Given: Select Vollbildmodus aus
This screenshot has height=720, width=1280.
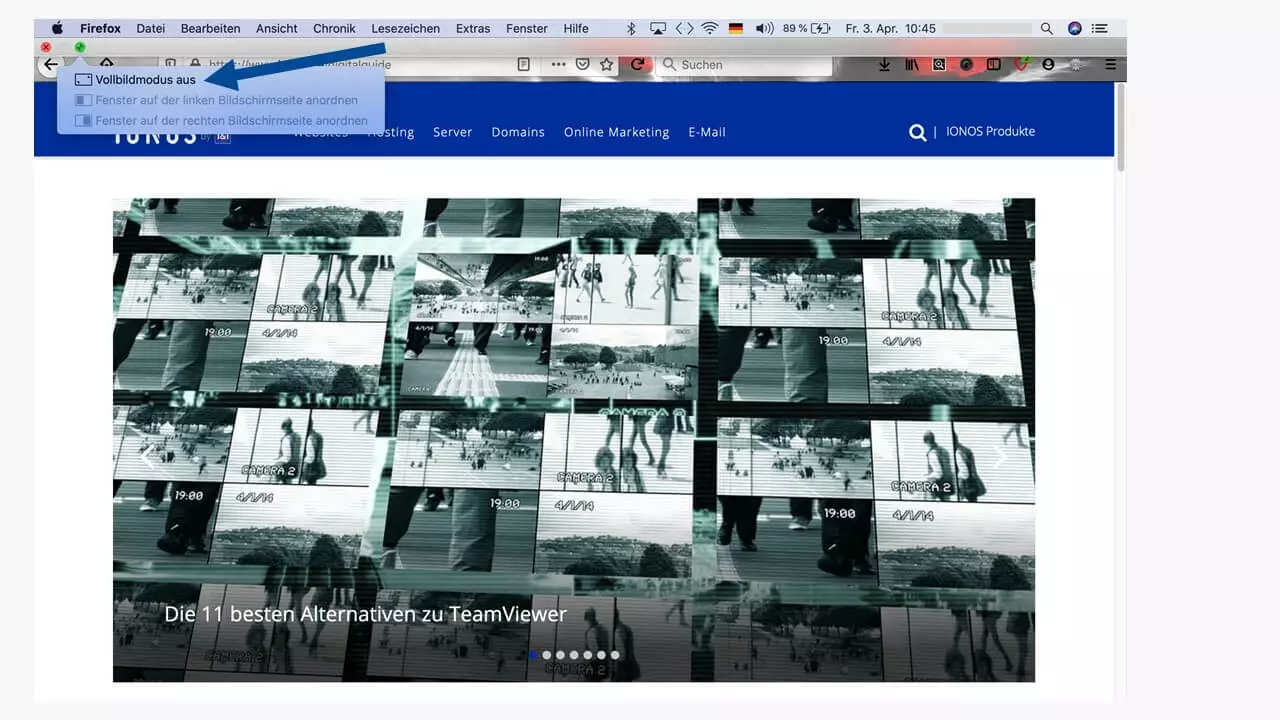Looking at the screenshot, I should coord(146,80).
